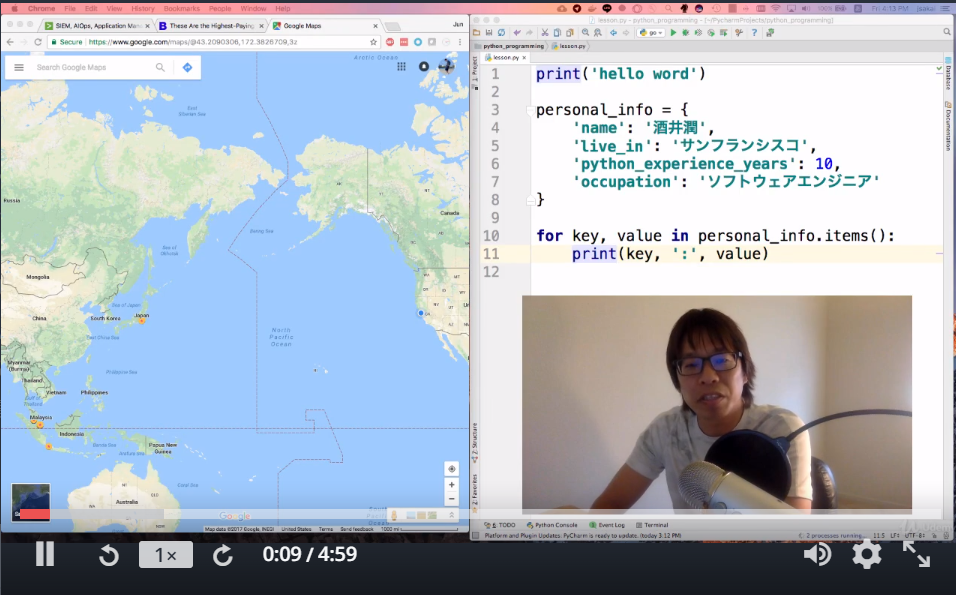Run the program with the green play icon
The height and width of the screenshot is (595, 956).
[673, 33]
